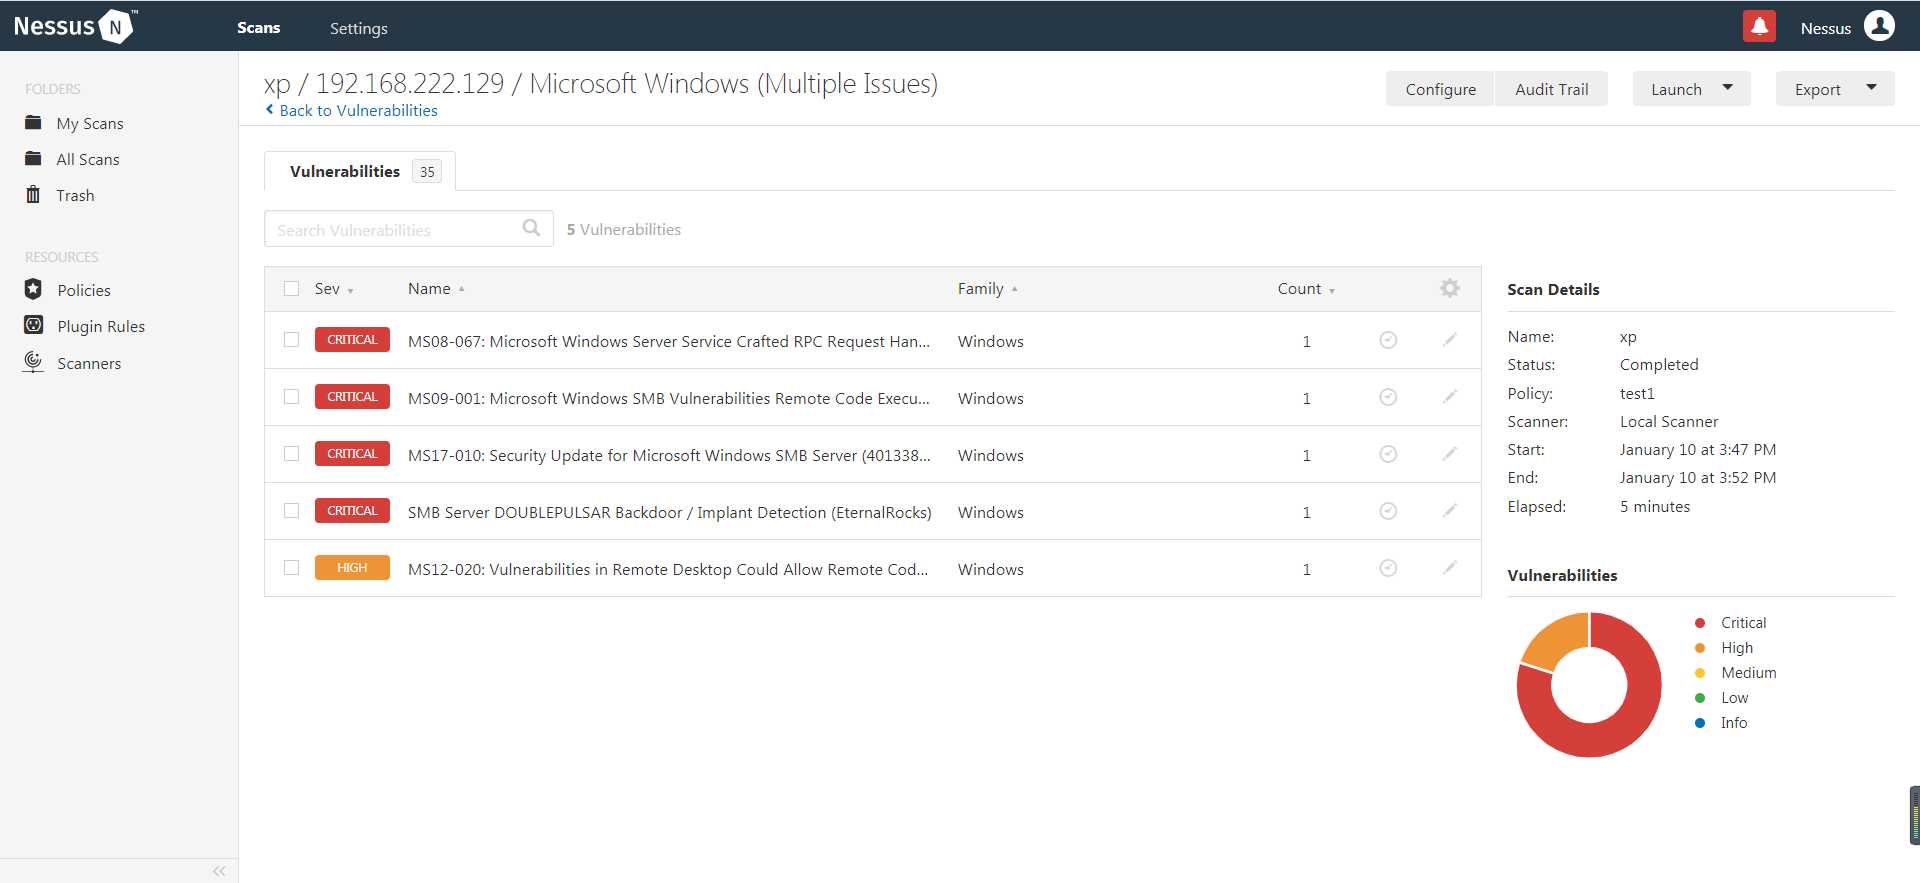Sort by Sev column
The image size is (1920, 883).
click(x=334, y=289)
